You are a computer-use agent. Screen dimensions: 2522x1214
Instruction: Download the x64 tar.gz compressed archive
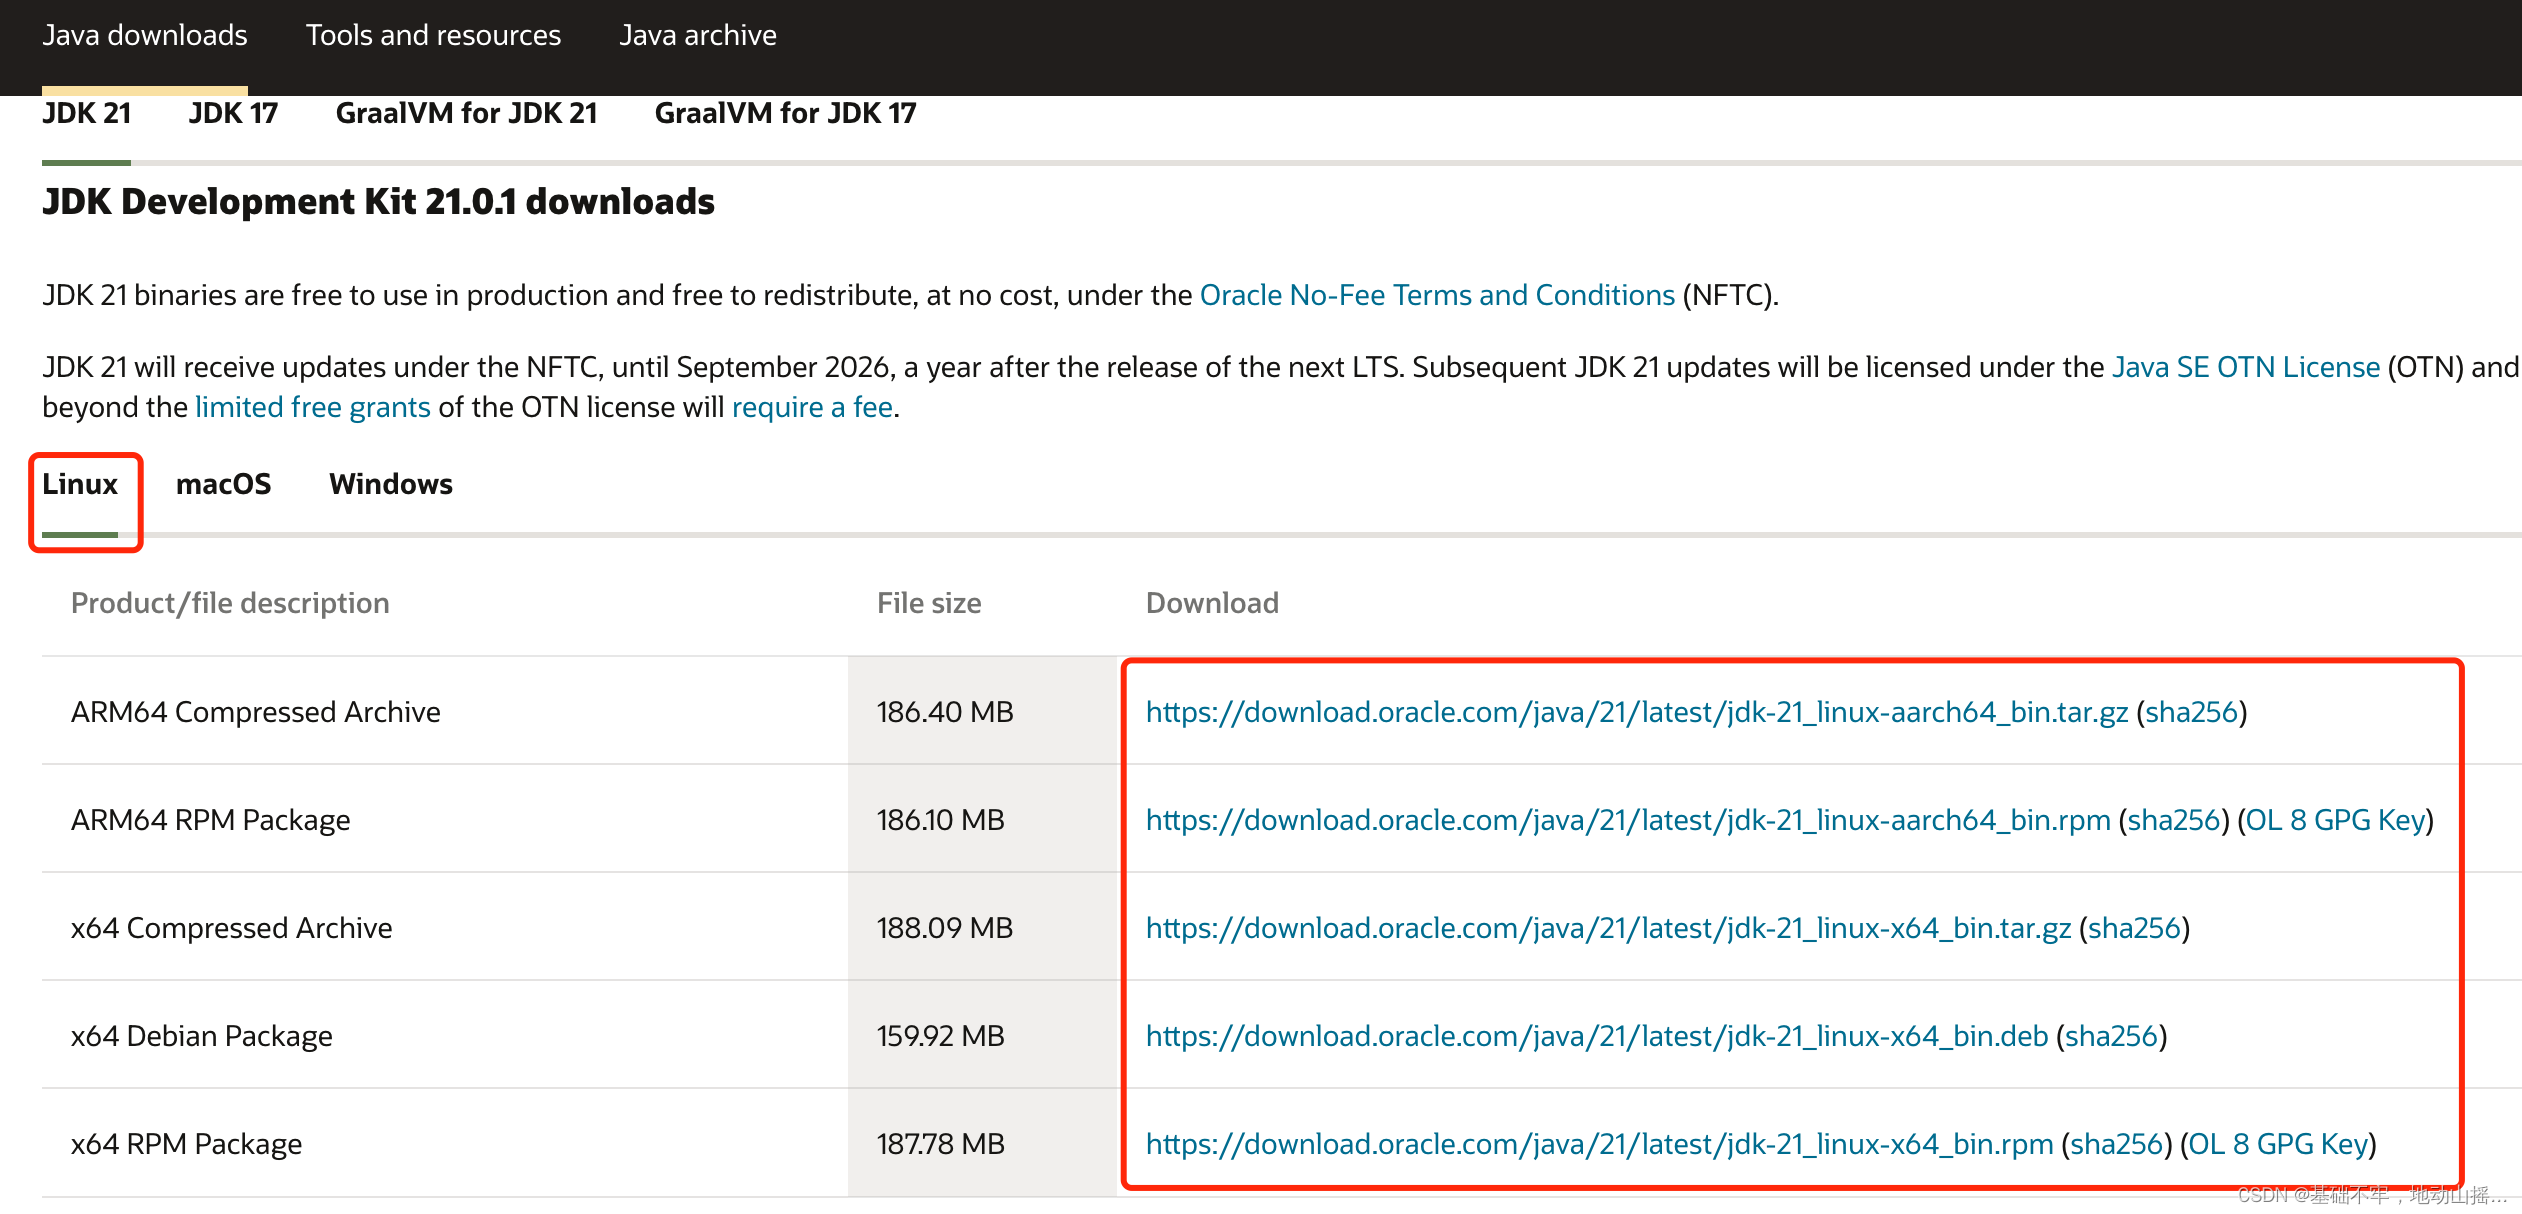[1607, 928]
